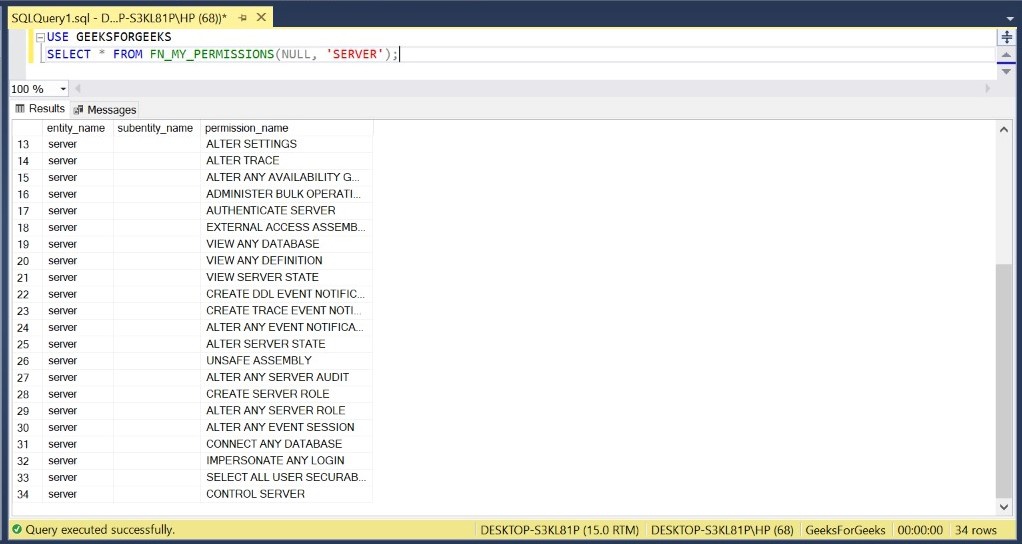Click the VIEW SERVER STATE cell

pos(287,277)
